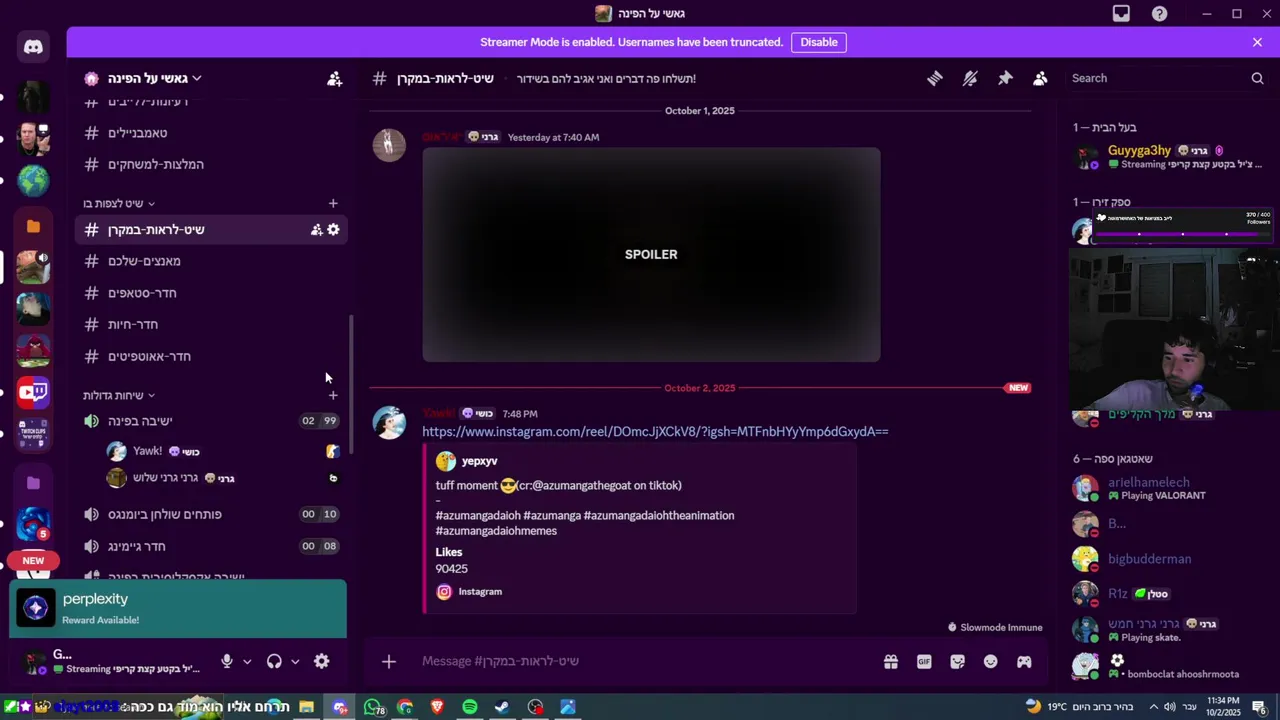Open the חדר-חיות channel

click(x=210, y=324)
